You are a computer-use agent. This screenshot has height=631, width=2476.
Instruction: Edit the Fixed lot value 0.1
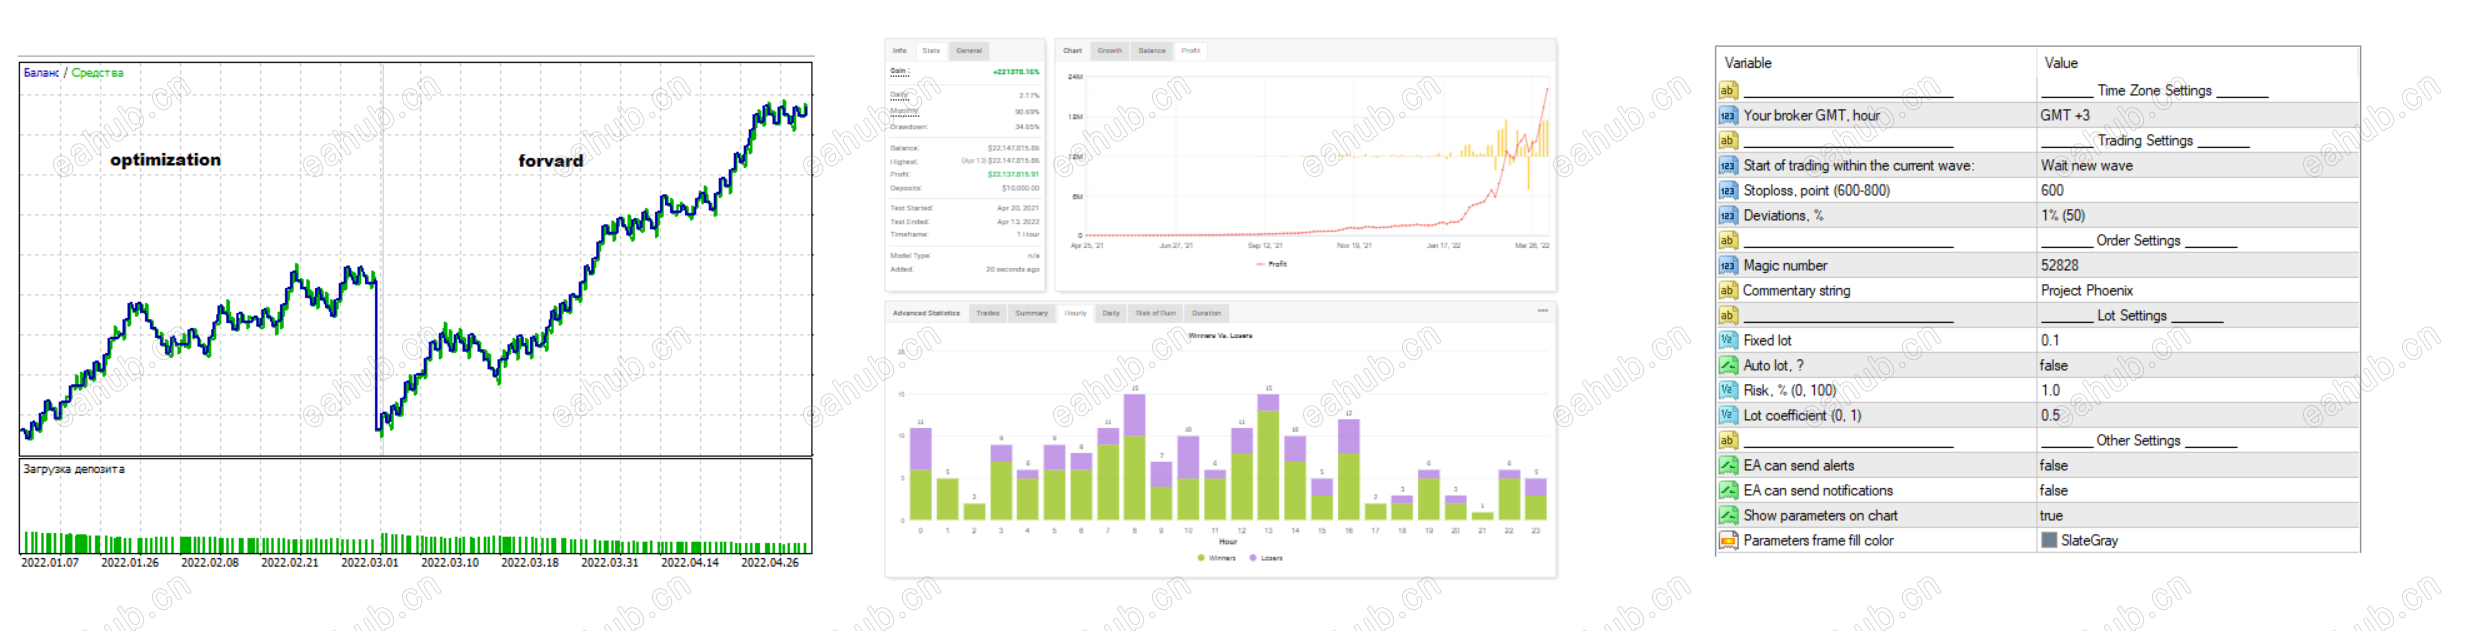tap(2198, 340)
